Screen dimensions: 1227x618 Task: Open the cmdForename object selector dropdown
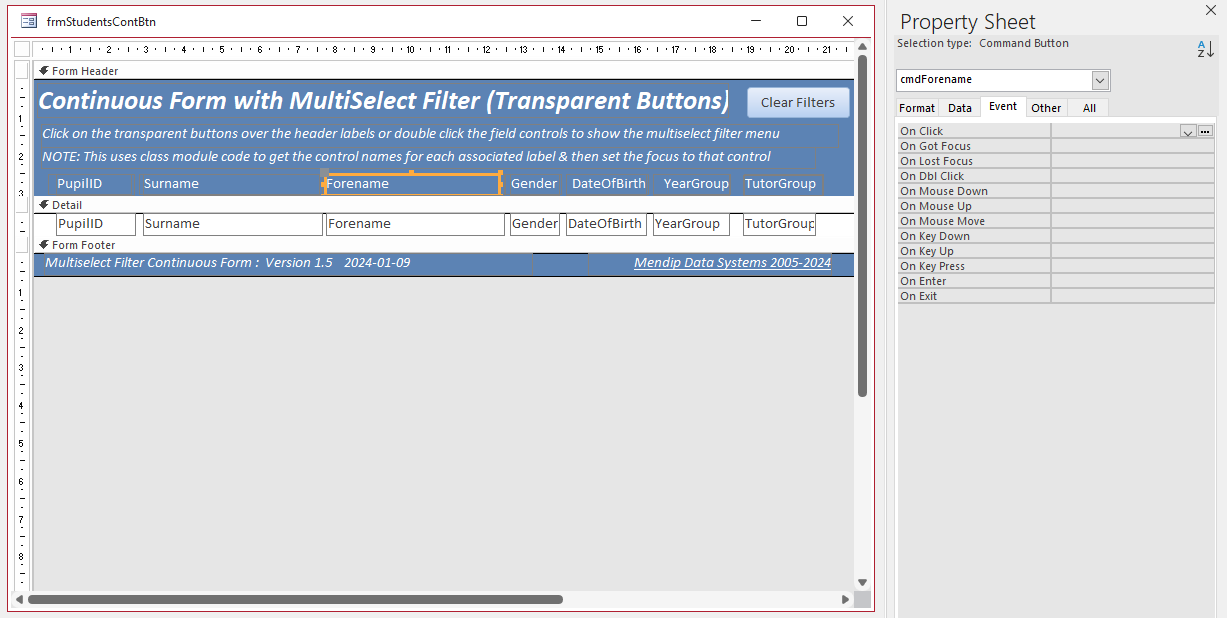click(x=1100, y=80)
